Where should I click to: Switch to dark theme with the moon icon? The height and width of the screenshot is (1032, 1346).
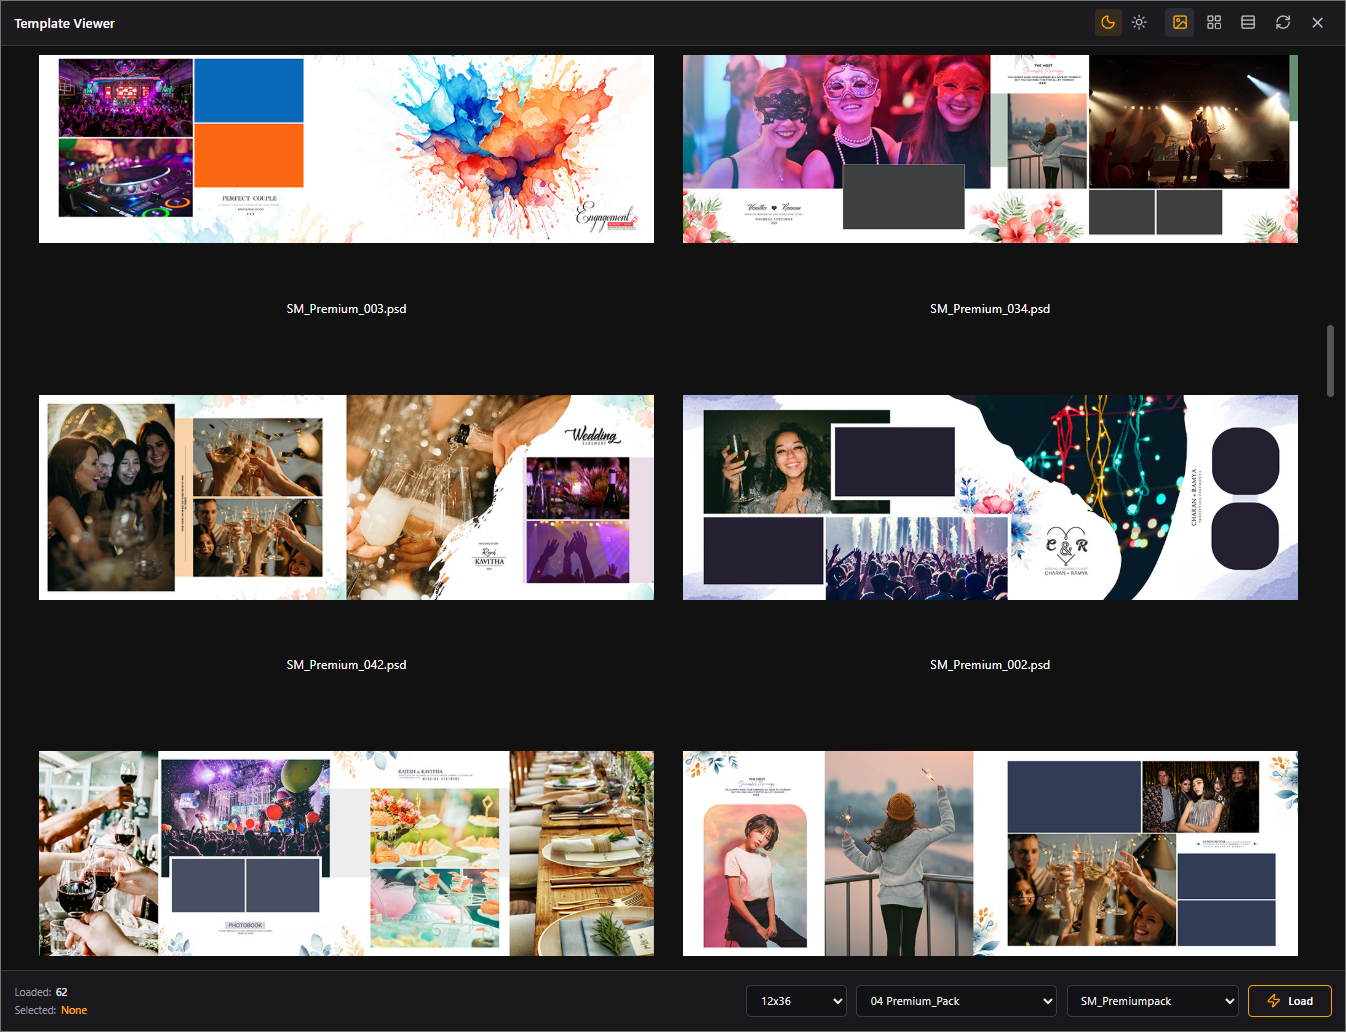(1108, 22)
